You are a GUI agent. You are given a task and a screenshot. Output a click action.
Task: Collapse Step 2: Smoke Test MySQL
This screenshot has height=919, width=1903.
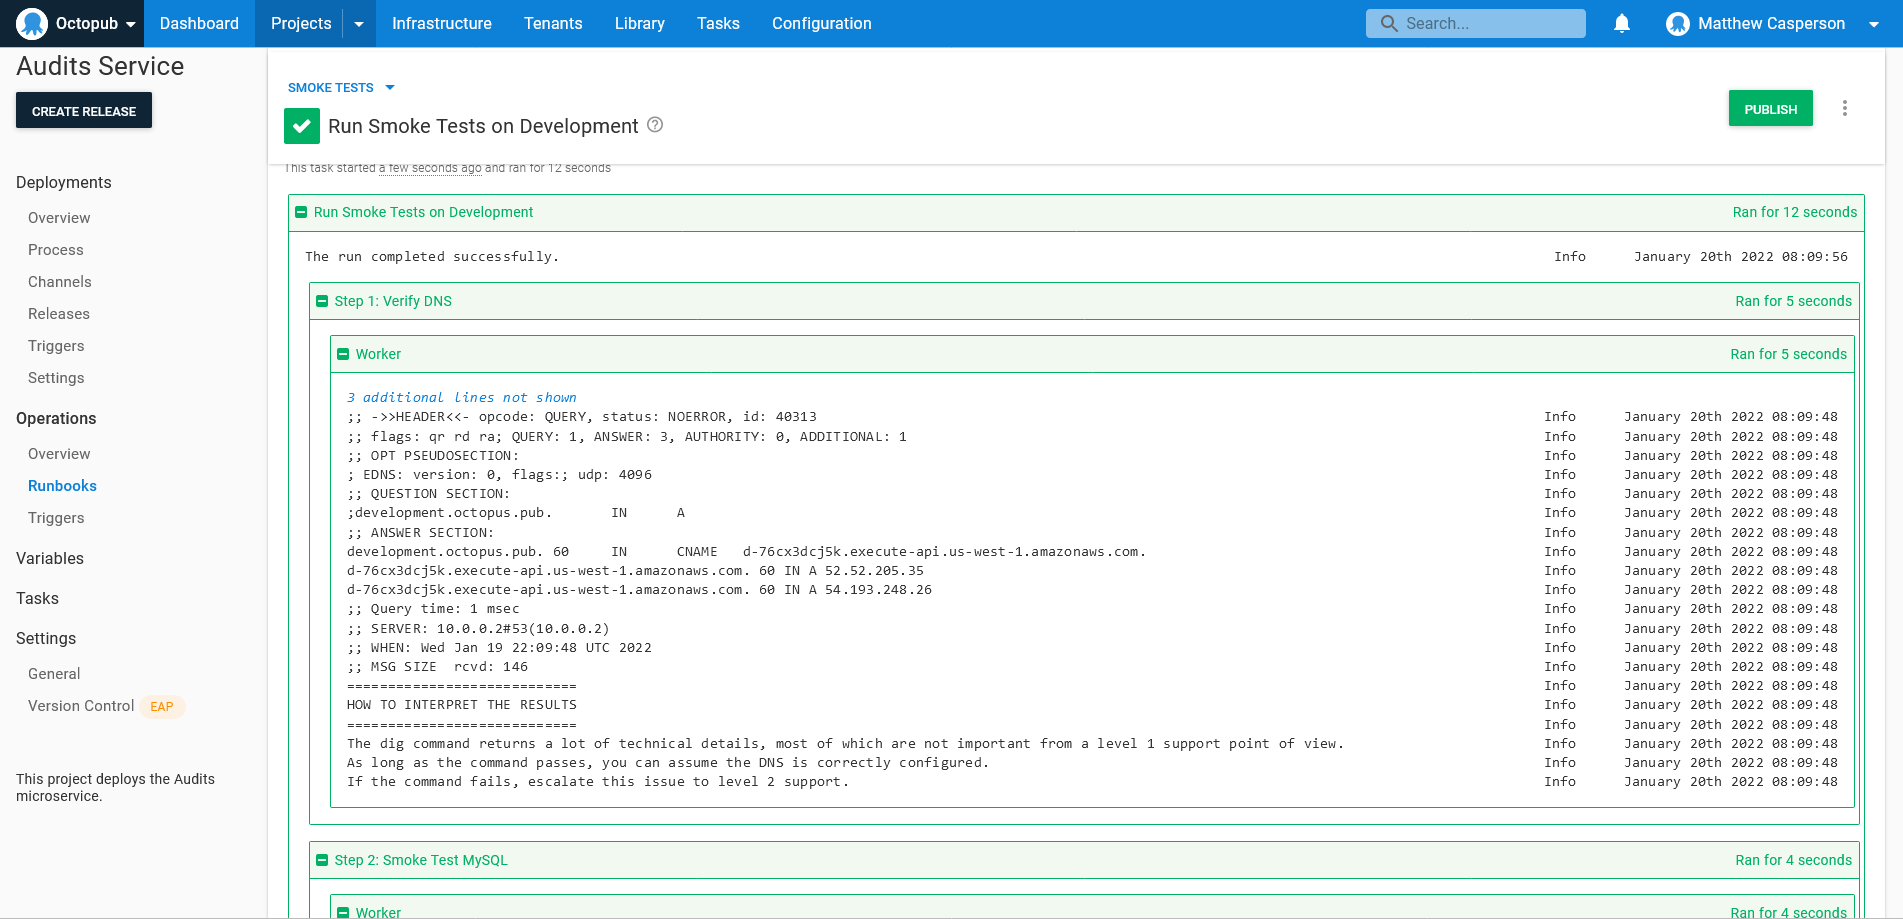[x=321, y=859]
